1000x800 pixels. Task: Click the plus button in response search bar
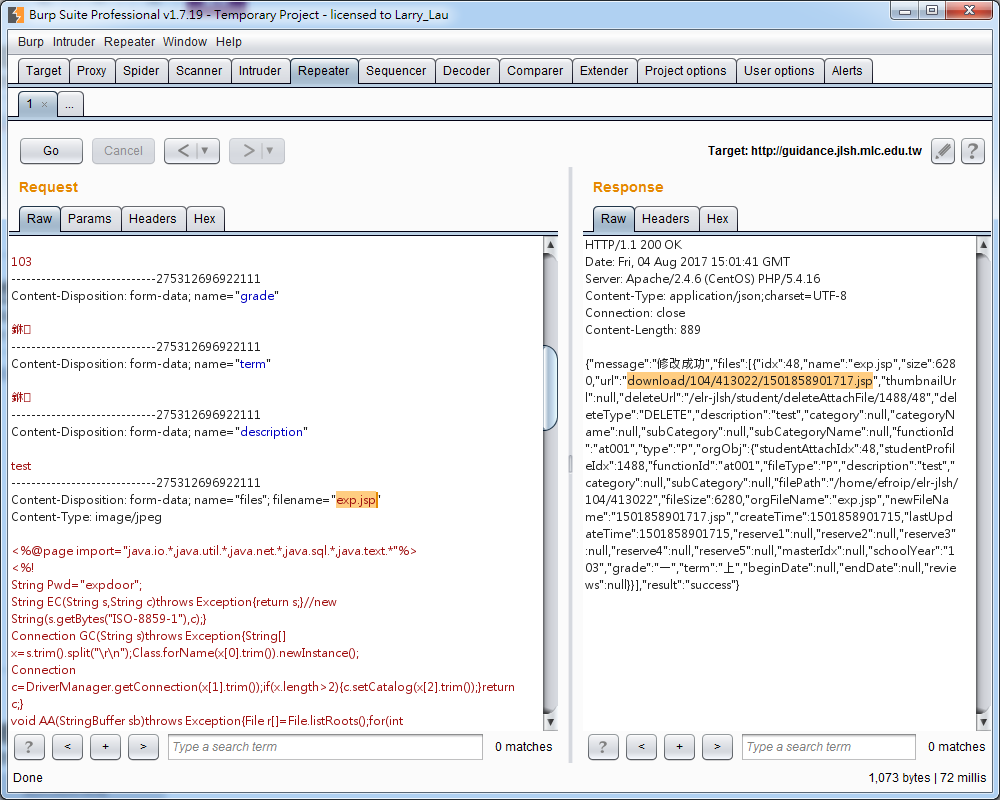click(679, 746)
